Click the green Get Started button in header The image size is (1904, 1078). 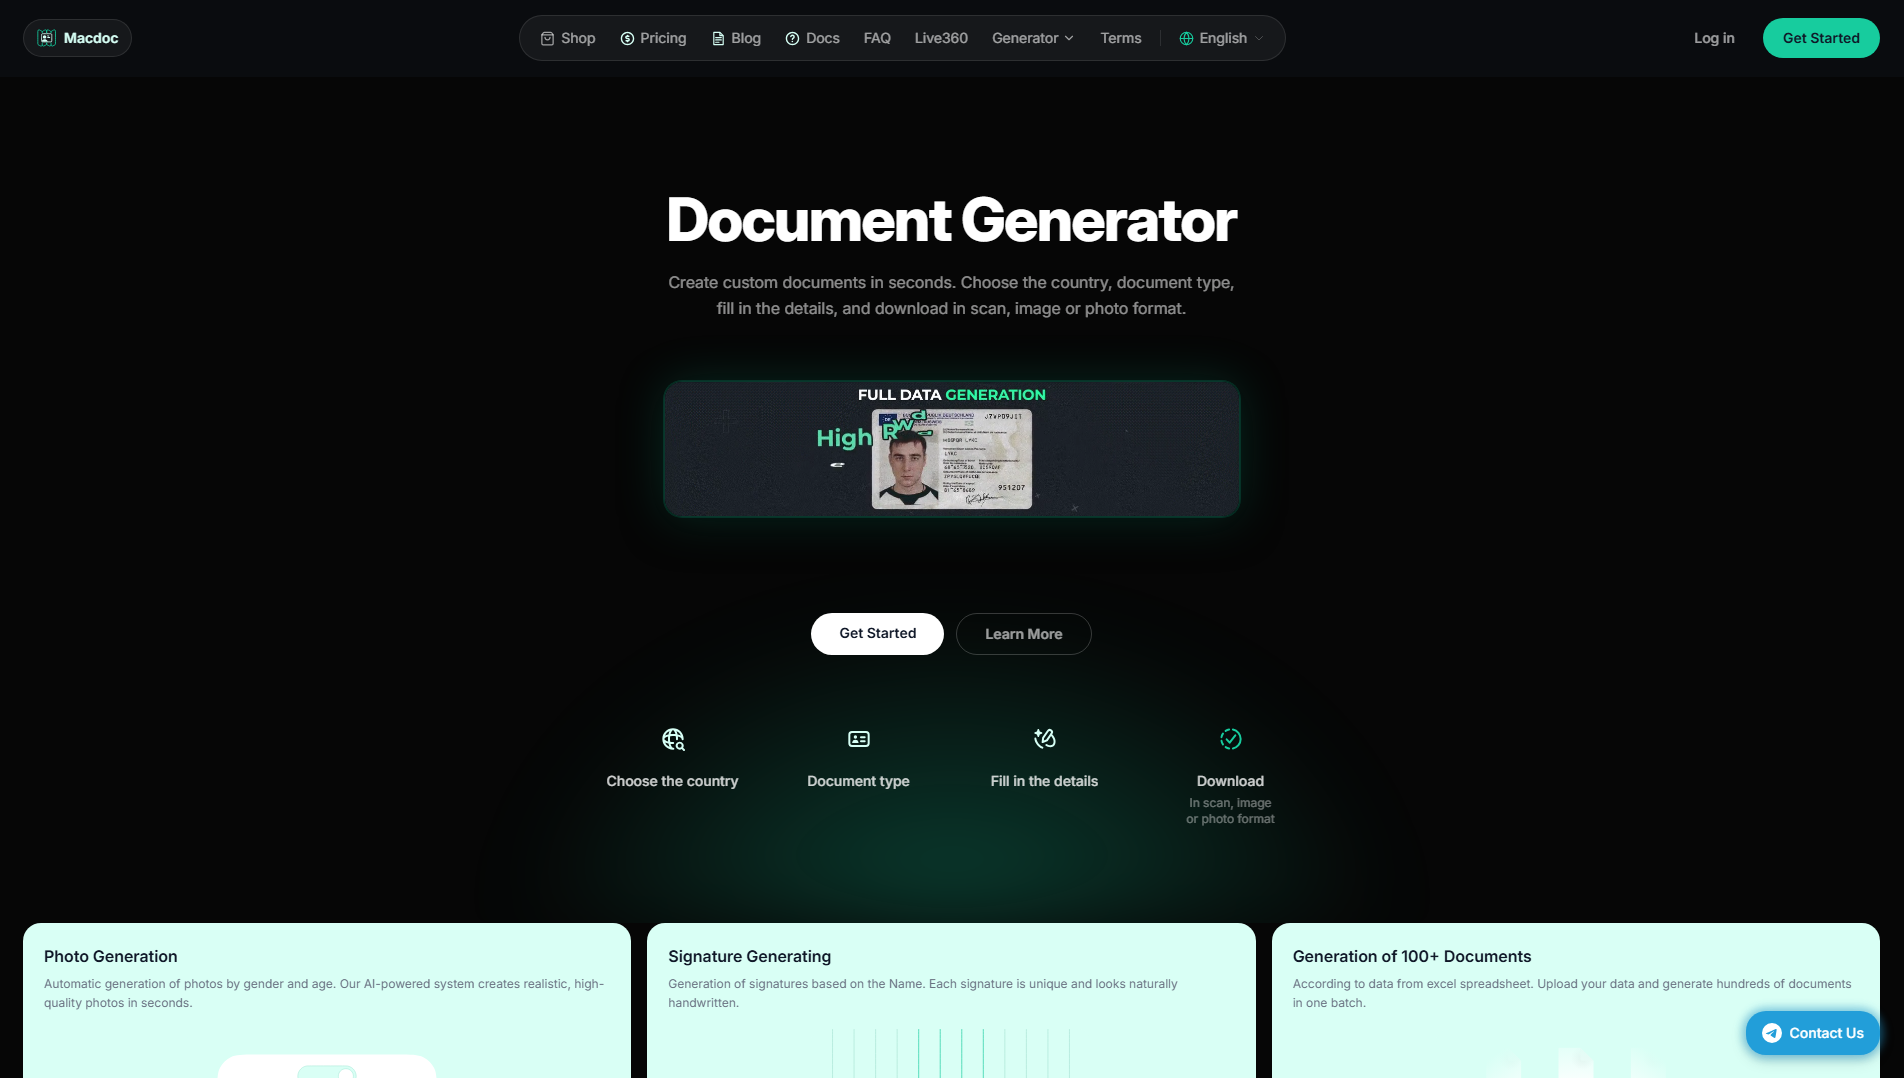point(1821,38)
